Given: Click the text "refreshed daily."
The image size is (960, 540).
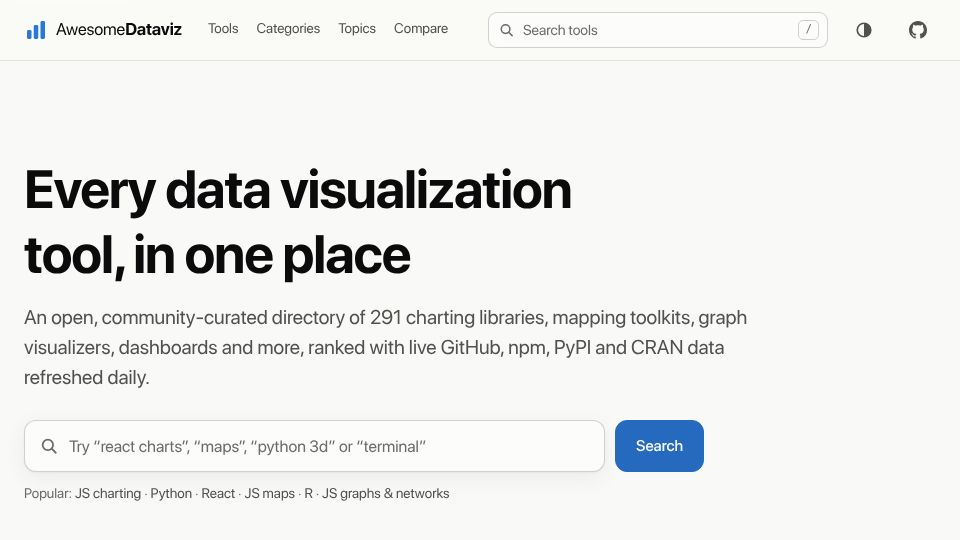Looking at the screenshot, I should click(x=86, y=378).
